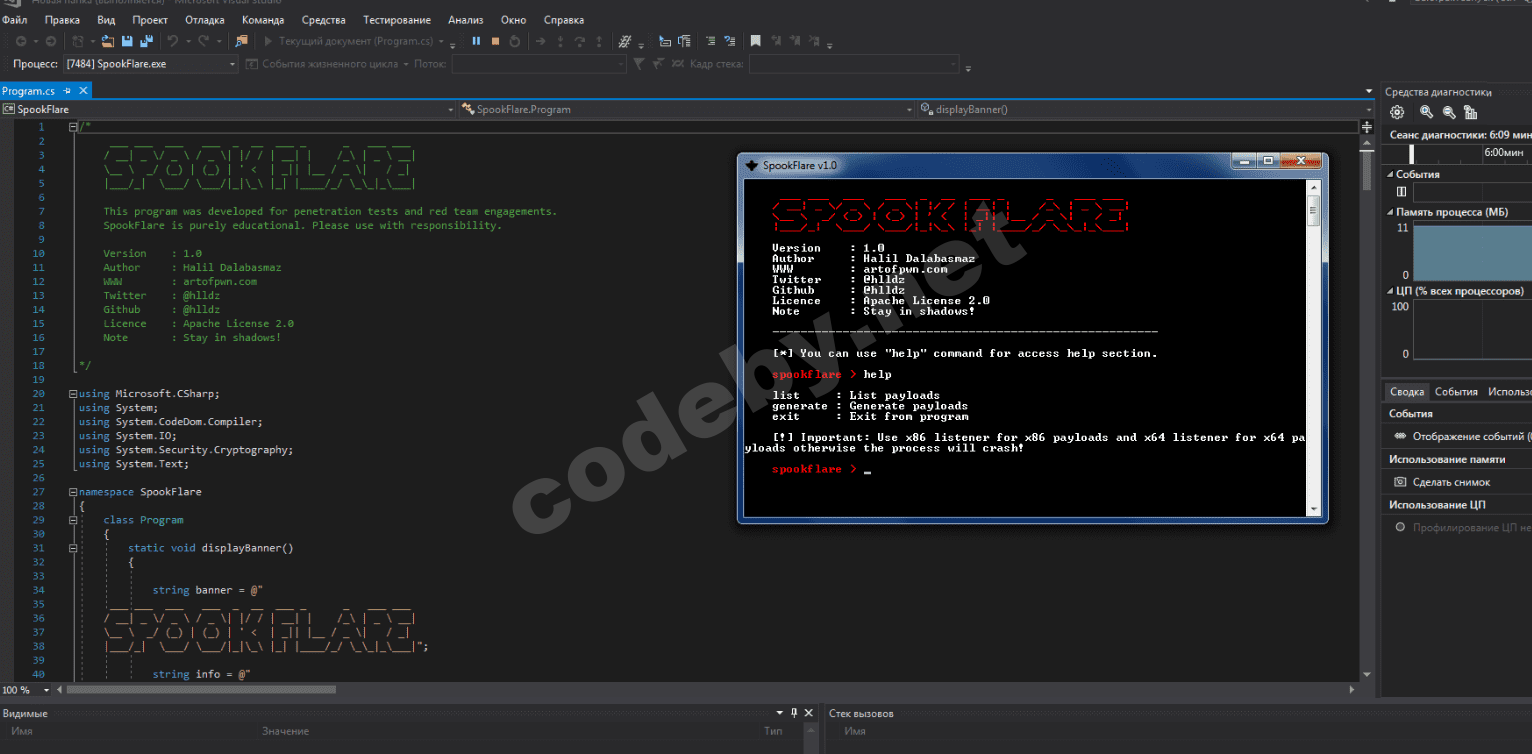The width and height of the screenshot is (1532, 754).
Task: Pause debugging with the Break All icon
Action: (476, 41)
